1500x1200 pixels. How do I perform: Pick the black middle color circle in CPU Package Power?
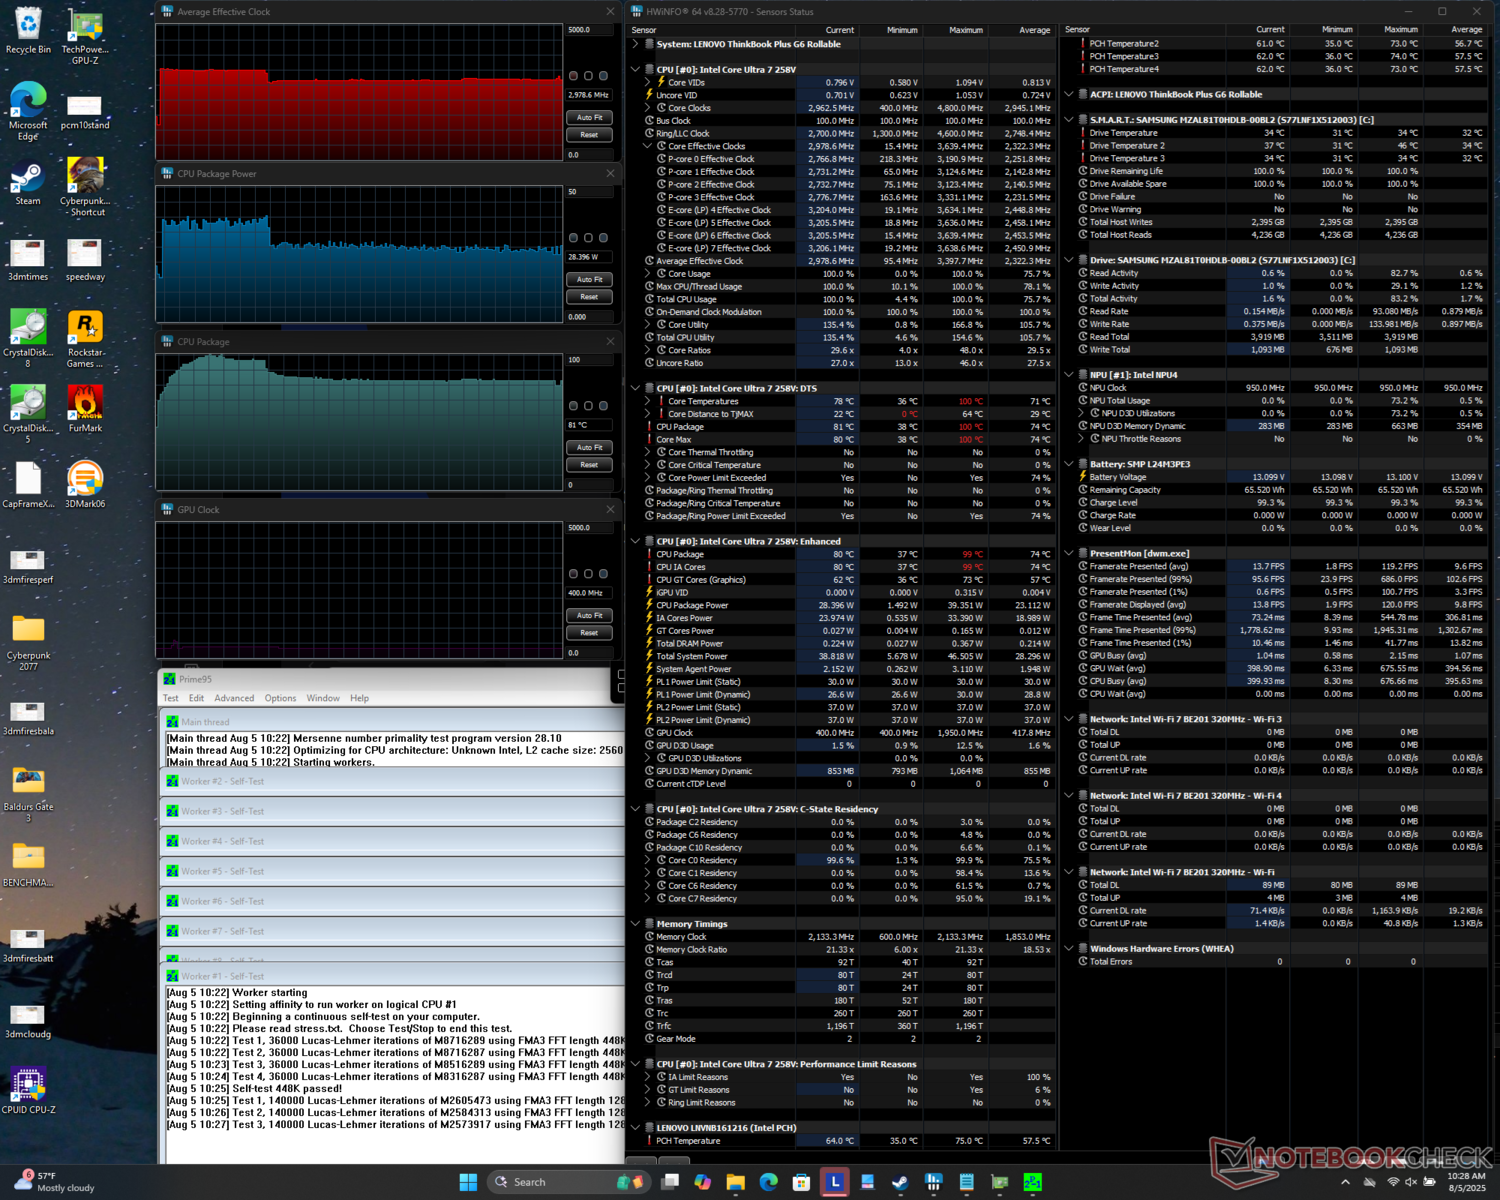[589, 238]
